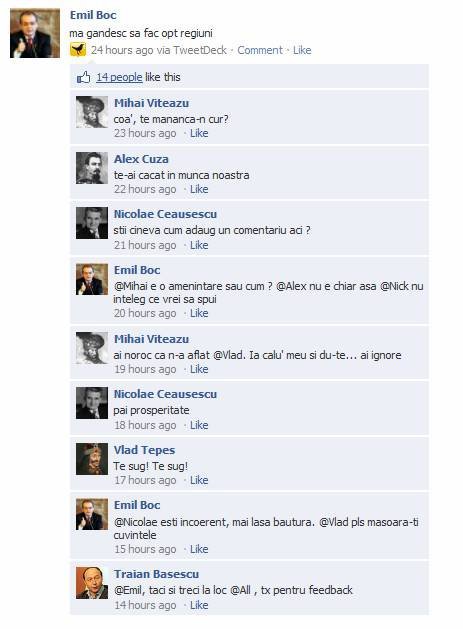Viewport: 463px width, 629px height.
Task: Open the 14 people likes list
Action: [x=119, y=77]
